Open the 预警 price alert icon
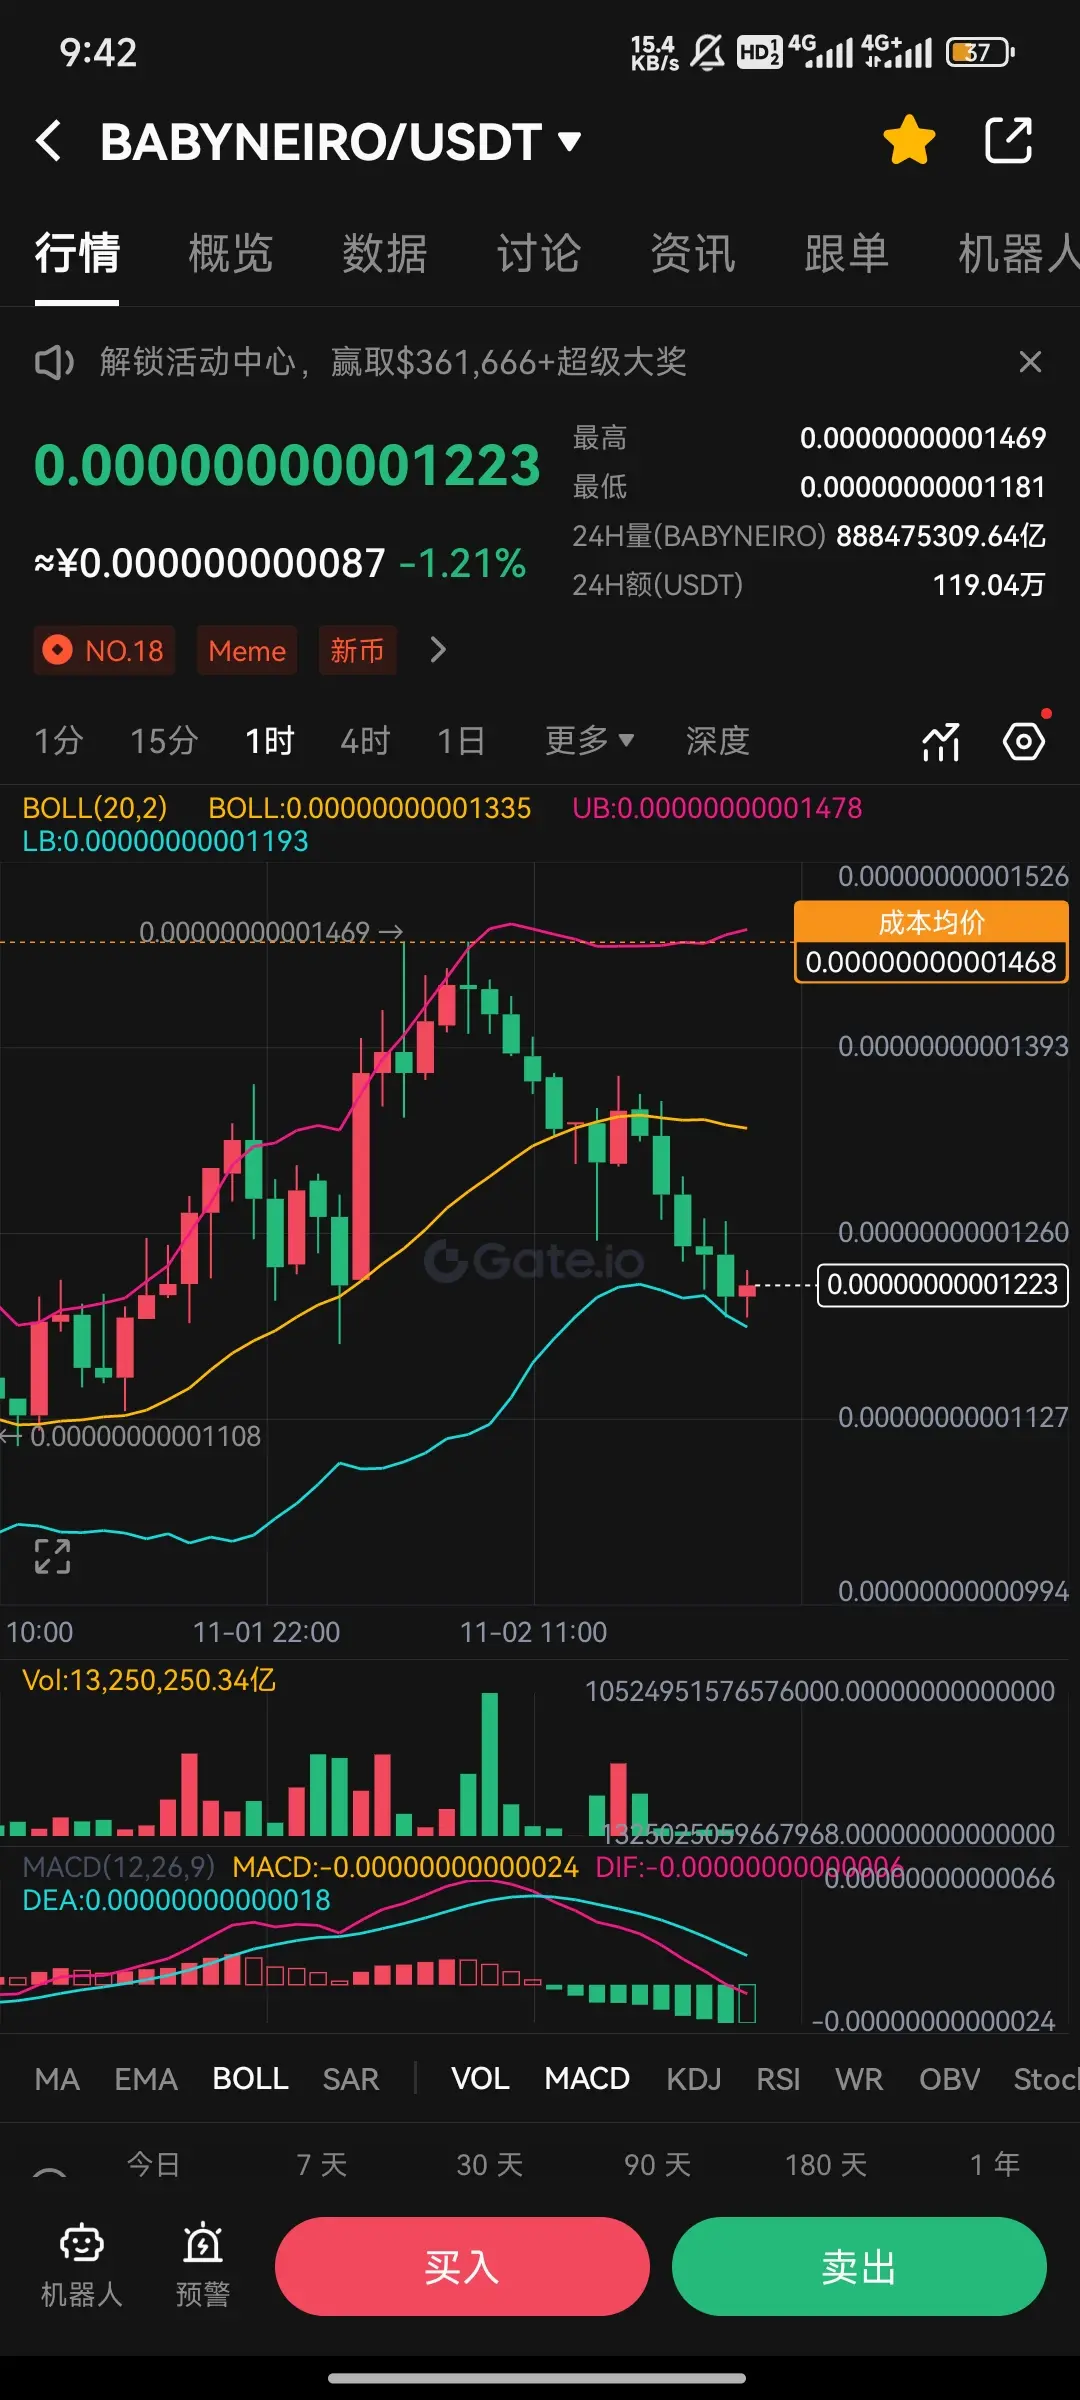Image resolution: width=1080 pixels, height=2400 pixels. point(203,2265)
